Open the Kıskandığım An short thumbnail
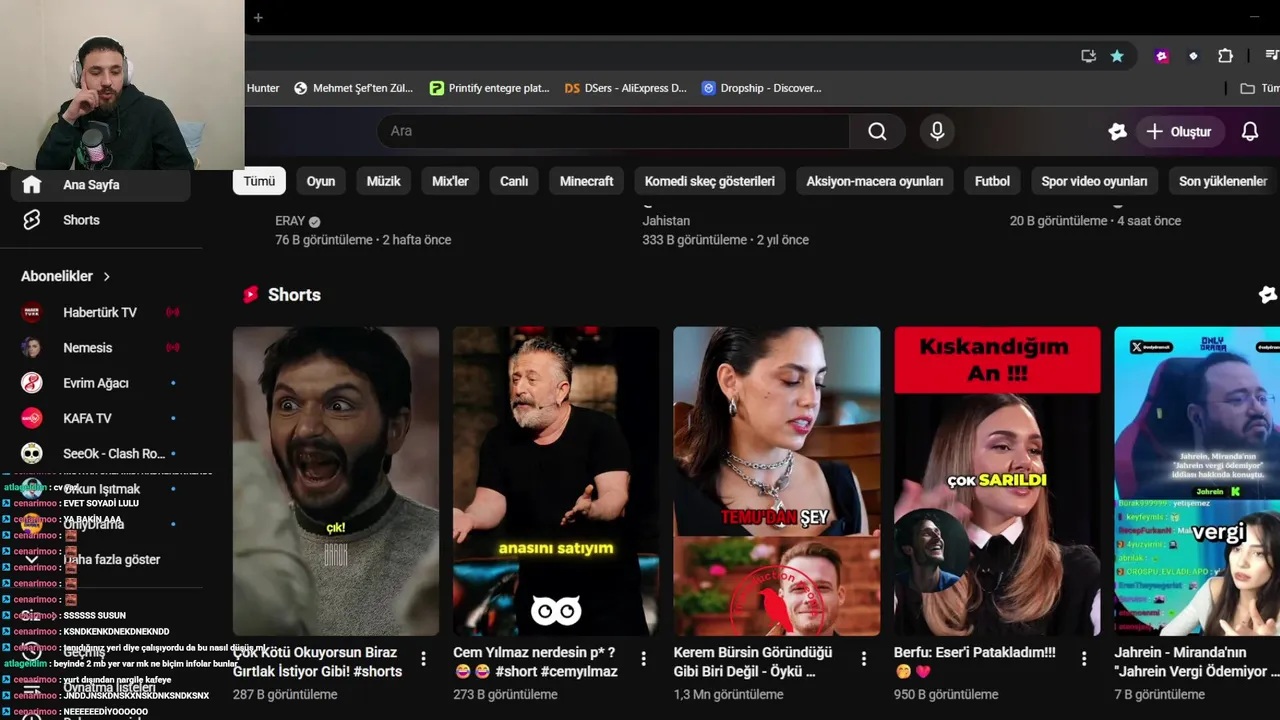 997,481
